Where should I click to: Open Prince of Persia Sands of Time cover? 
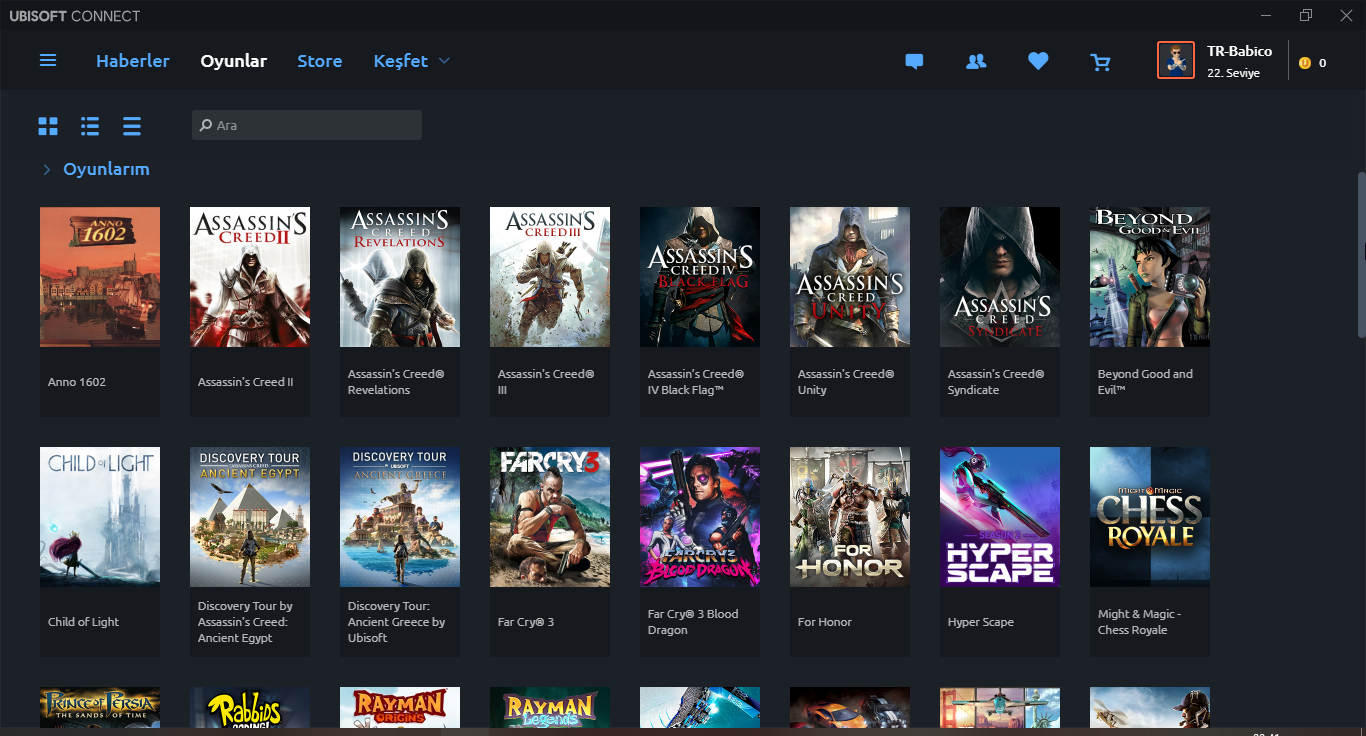tap(100, 707)
